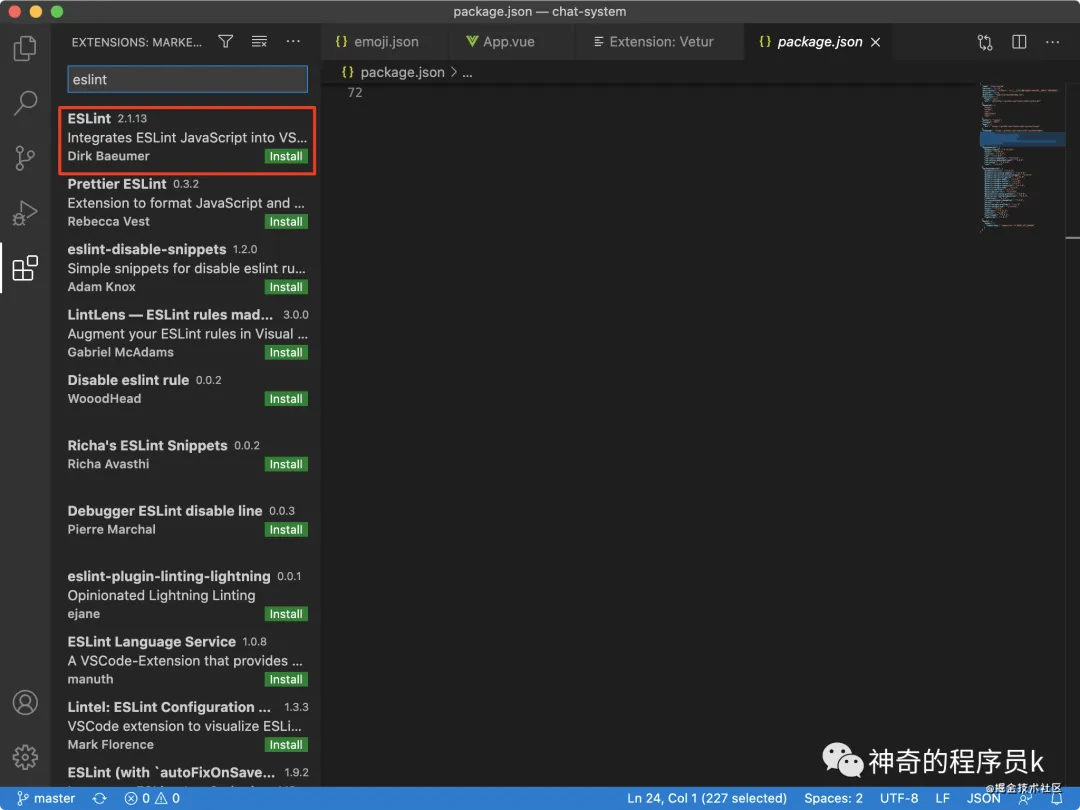
Task: Go to line via Ln 24, Col 1
Action: [x=707, y=798]
